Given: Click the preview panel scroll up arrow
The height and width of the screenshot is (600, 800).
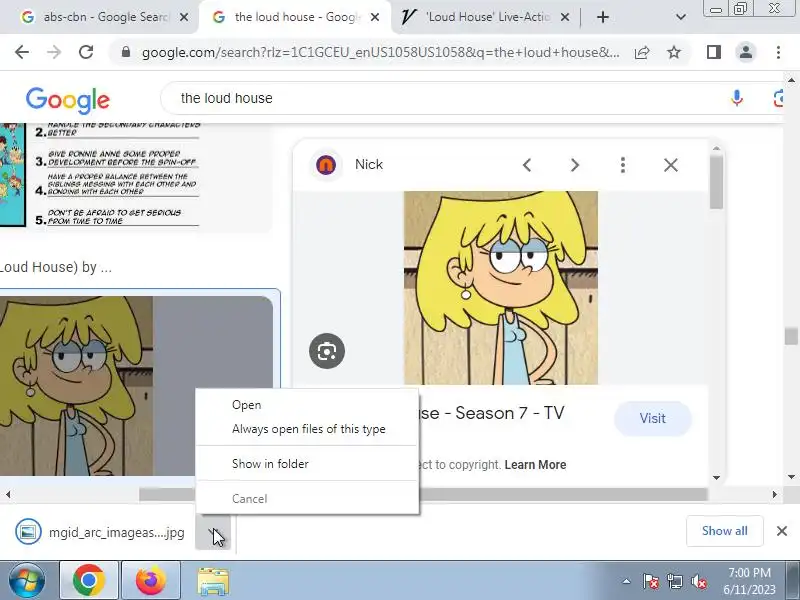Looking at the screenshot, I should (716, 148).
